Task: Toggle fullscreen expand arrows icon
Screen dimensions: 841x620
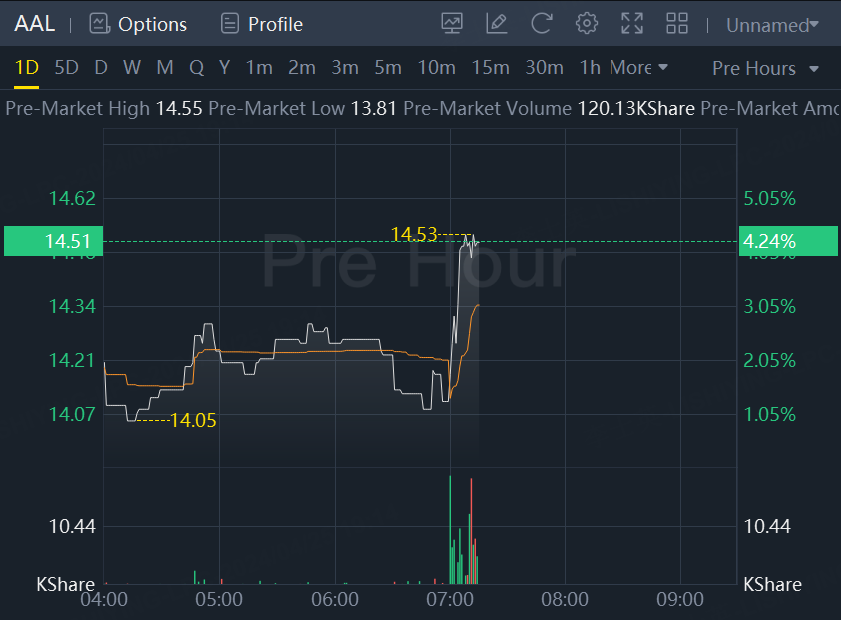Action: [632, 24]
